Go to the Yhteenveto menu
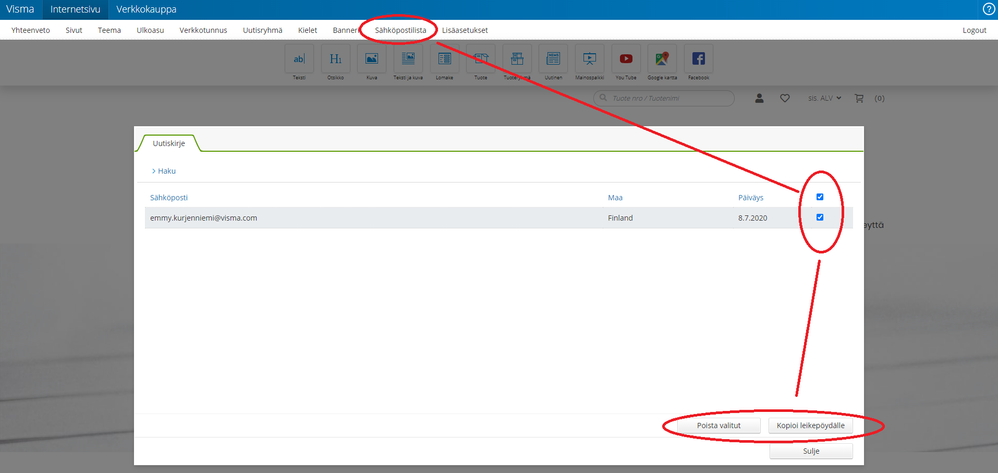The height and width of the screenshot is (473, 998). (31, 30)
